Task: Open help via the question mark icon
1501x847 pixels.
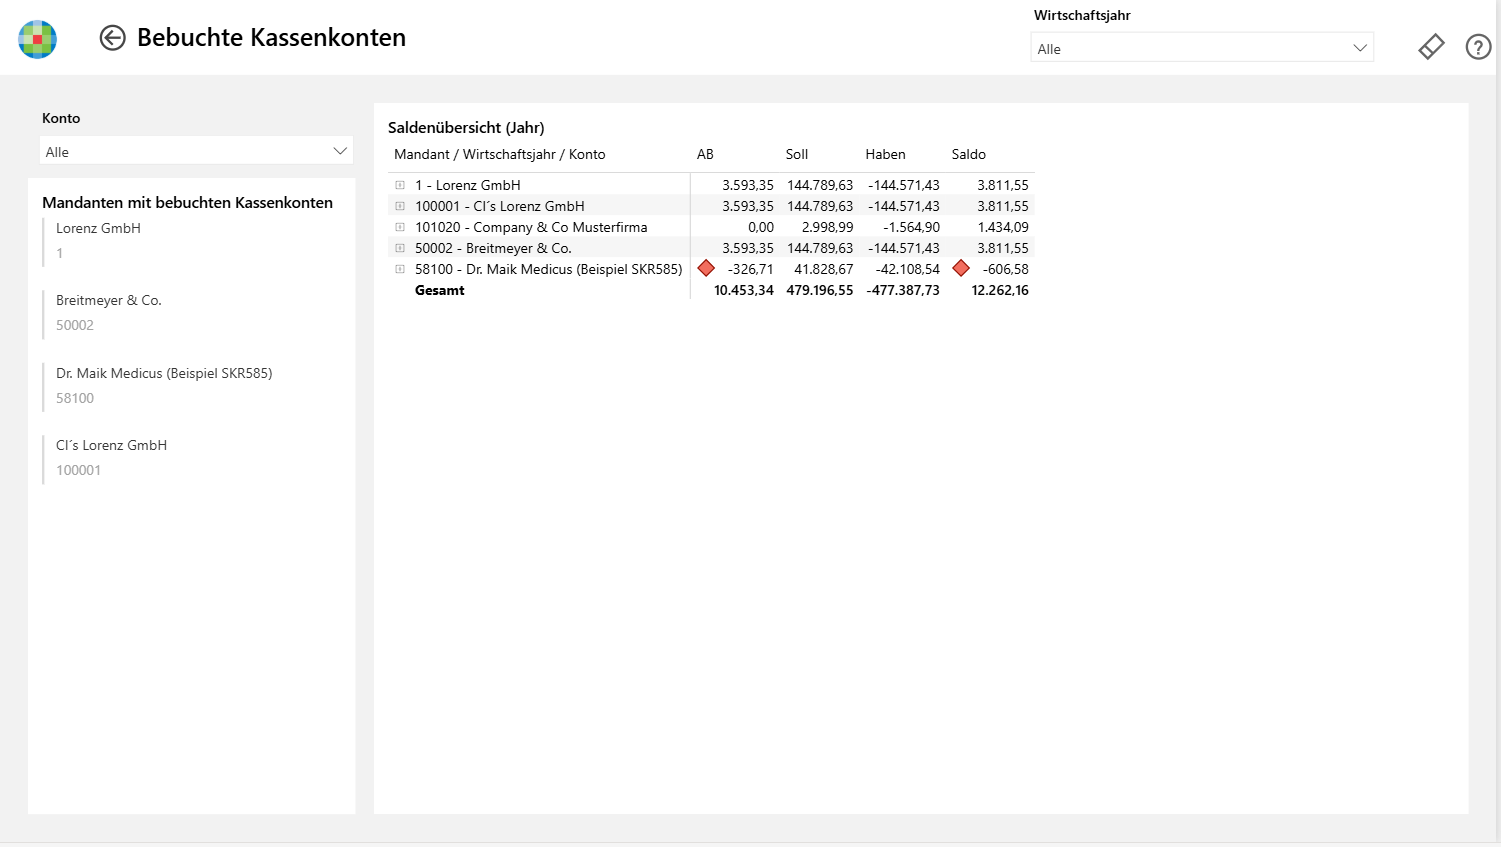Action: [x=1478, y=47]
